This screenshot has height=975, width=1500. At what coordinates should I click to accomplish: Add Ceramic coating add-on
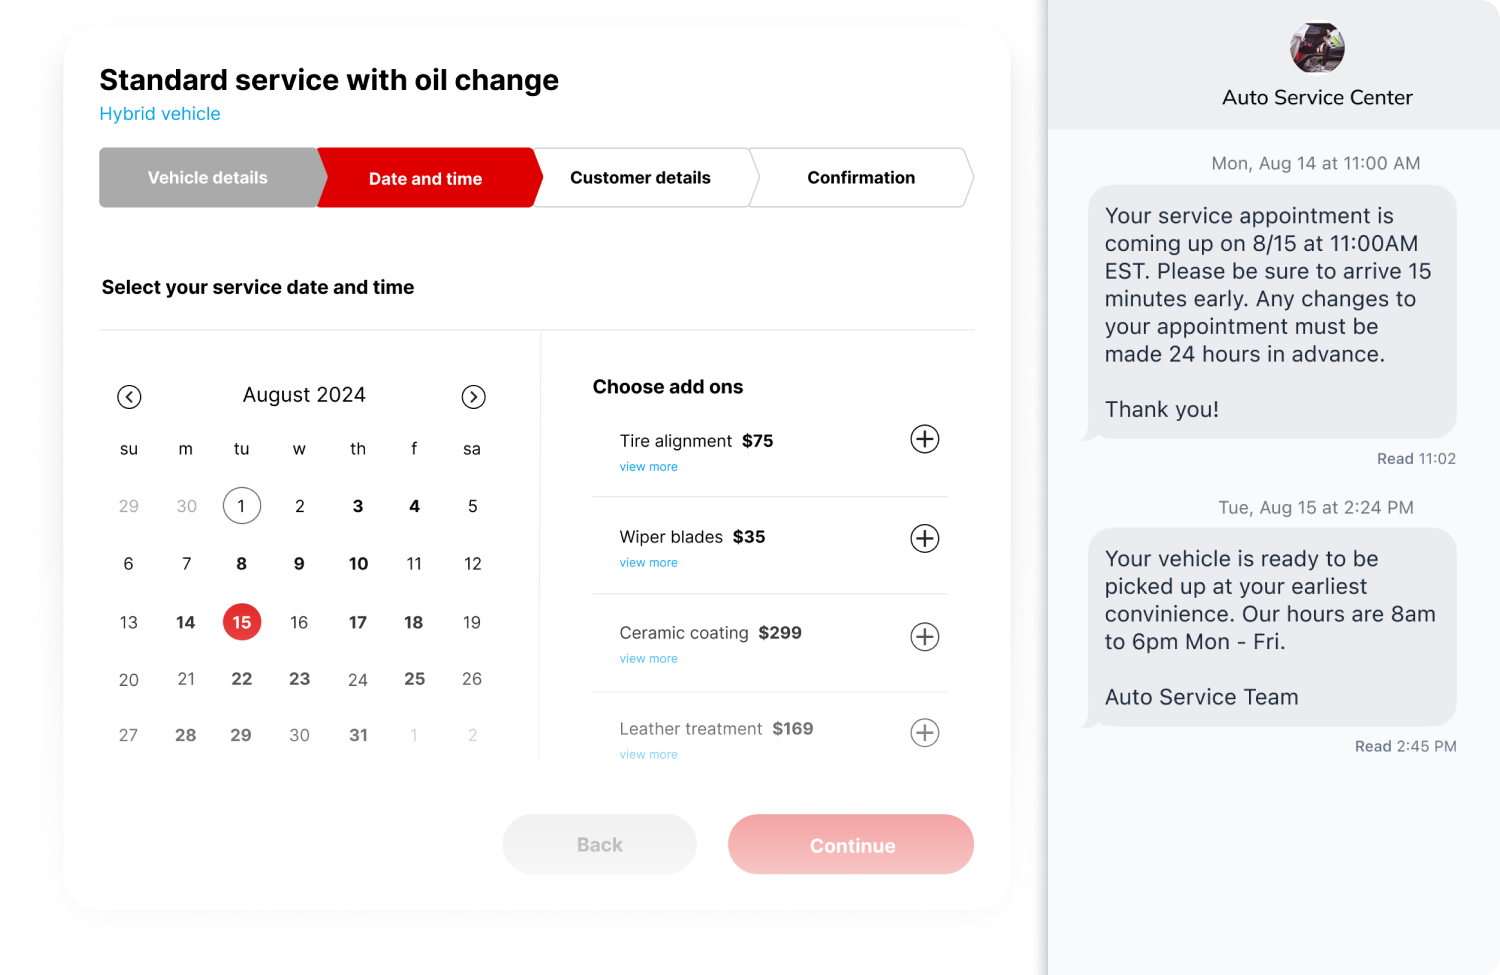(924, 636)
